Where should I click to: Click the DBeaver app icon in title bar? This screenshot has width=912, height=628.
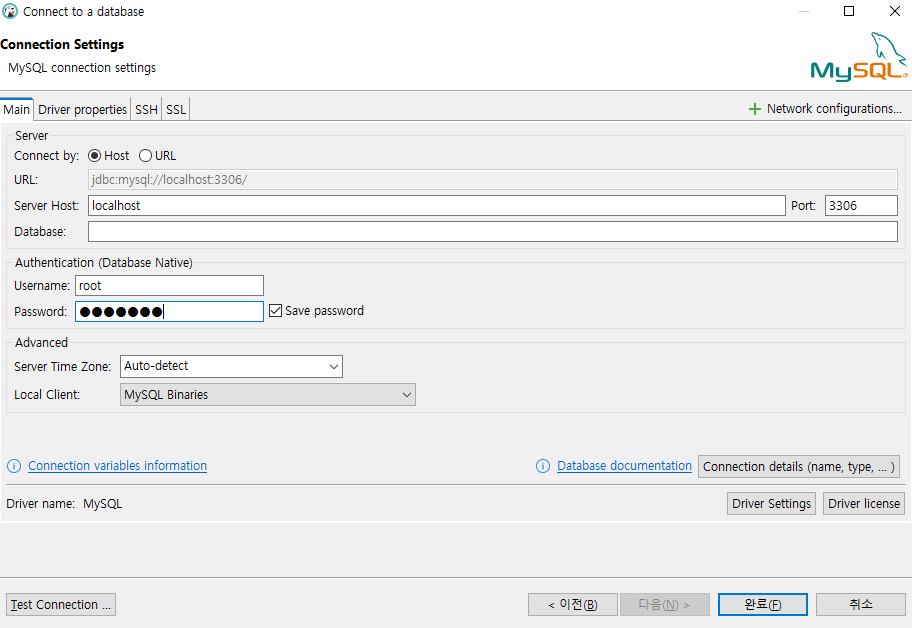click(x=10, y=11)
